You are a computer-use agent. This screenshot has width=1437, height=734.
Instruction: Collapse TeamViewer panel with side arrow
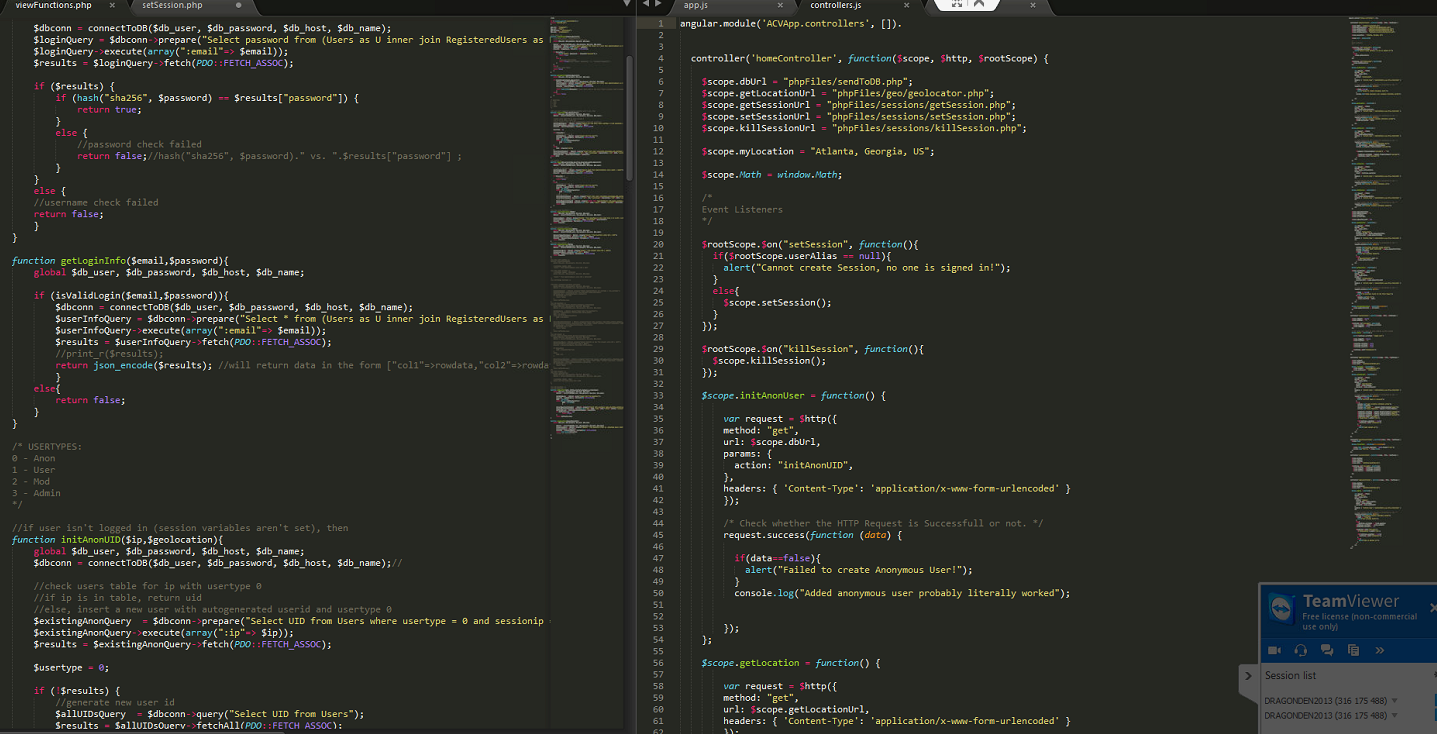(x=1248, y=676)
